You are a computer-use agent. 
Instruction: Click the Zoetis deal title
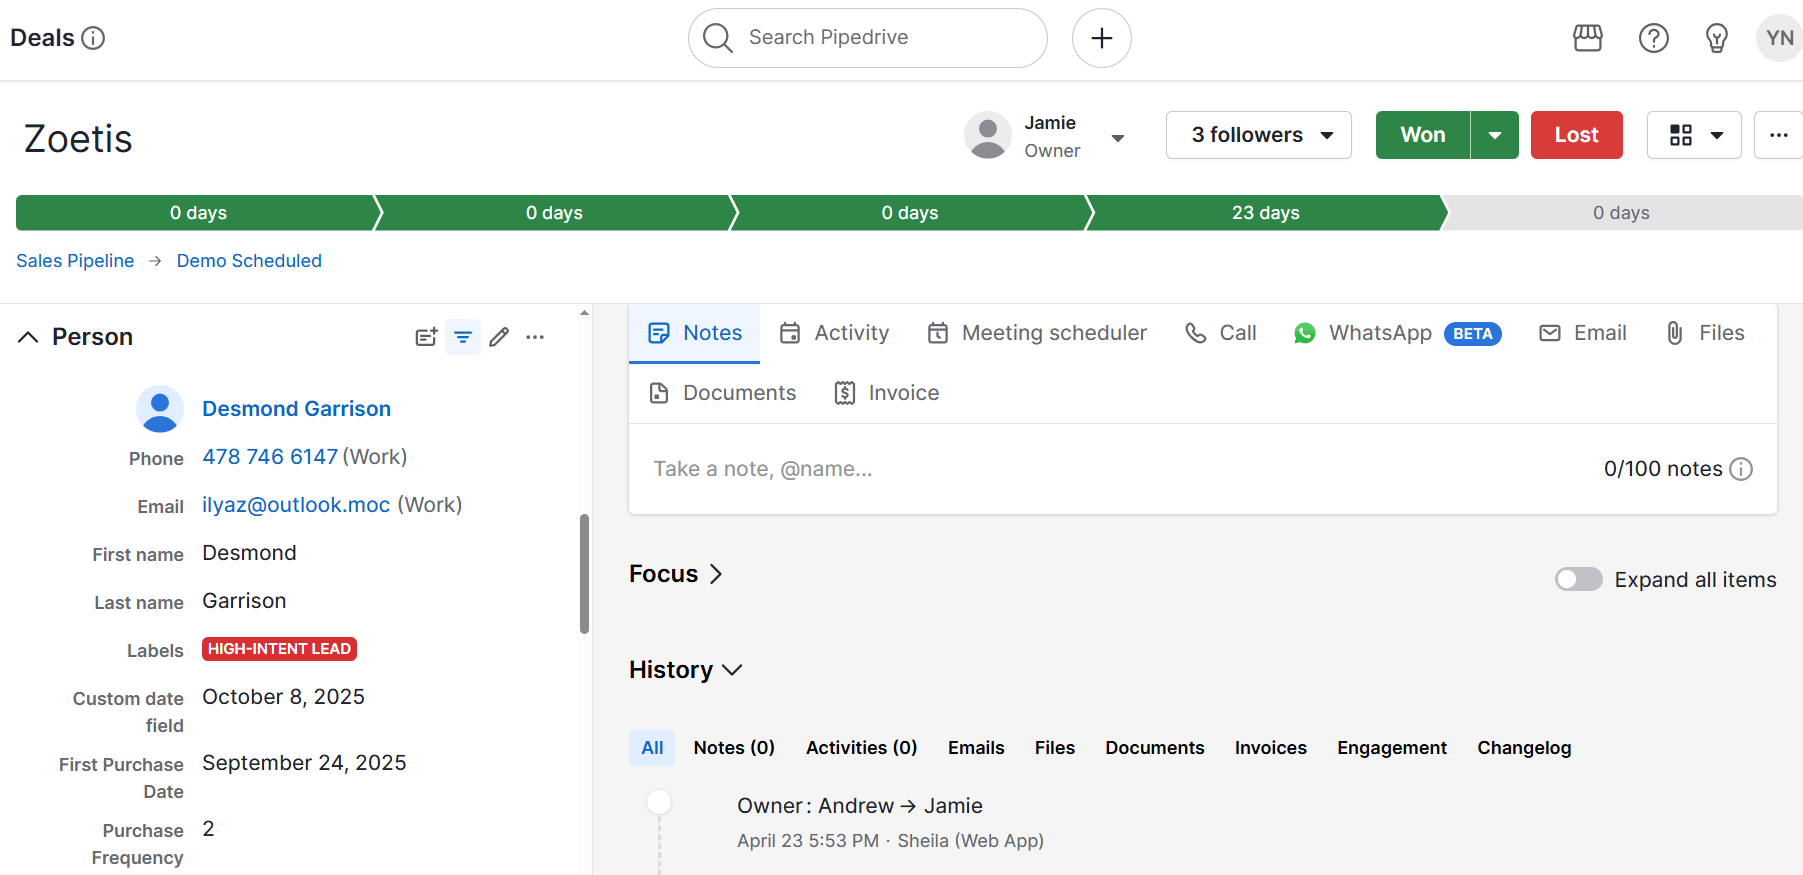pyautogui.click(x=78, y=139)
